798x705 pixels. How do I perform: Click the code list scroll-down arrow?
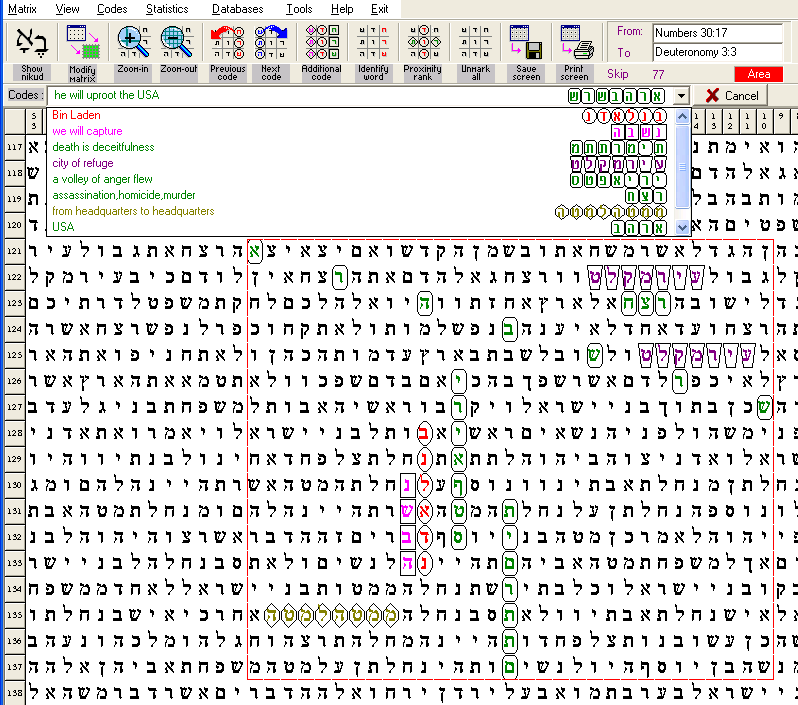[682, 227]
